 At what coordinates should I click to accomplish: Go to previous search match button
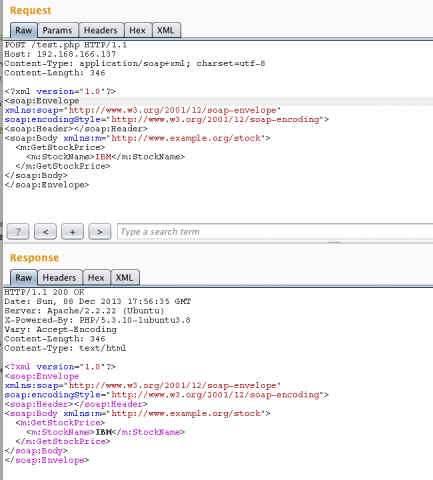(x=45, y=232)
